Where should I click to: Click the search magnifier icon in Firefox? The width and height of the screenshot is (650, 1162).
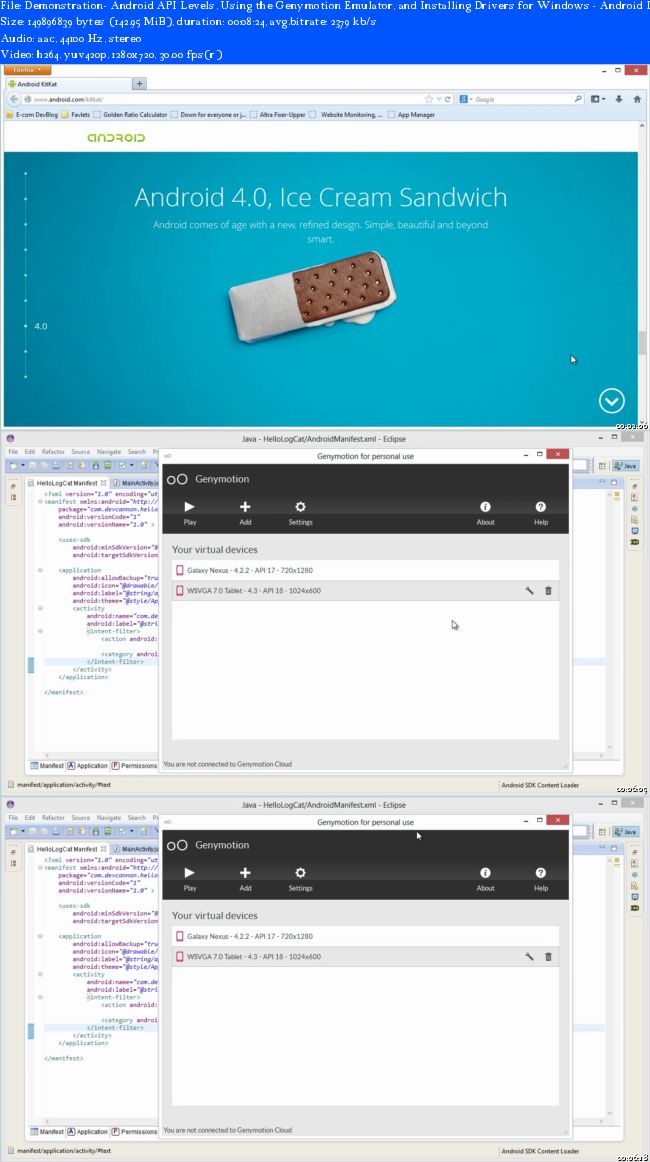click(578, 99)
